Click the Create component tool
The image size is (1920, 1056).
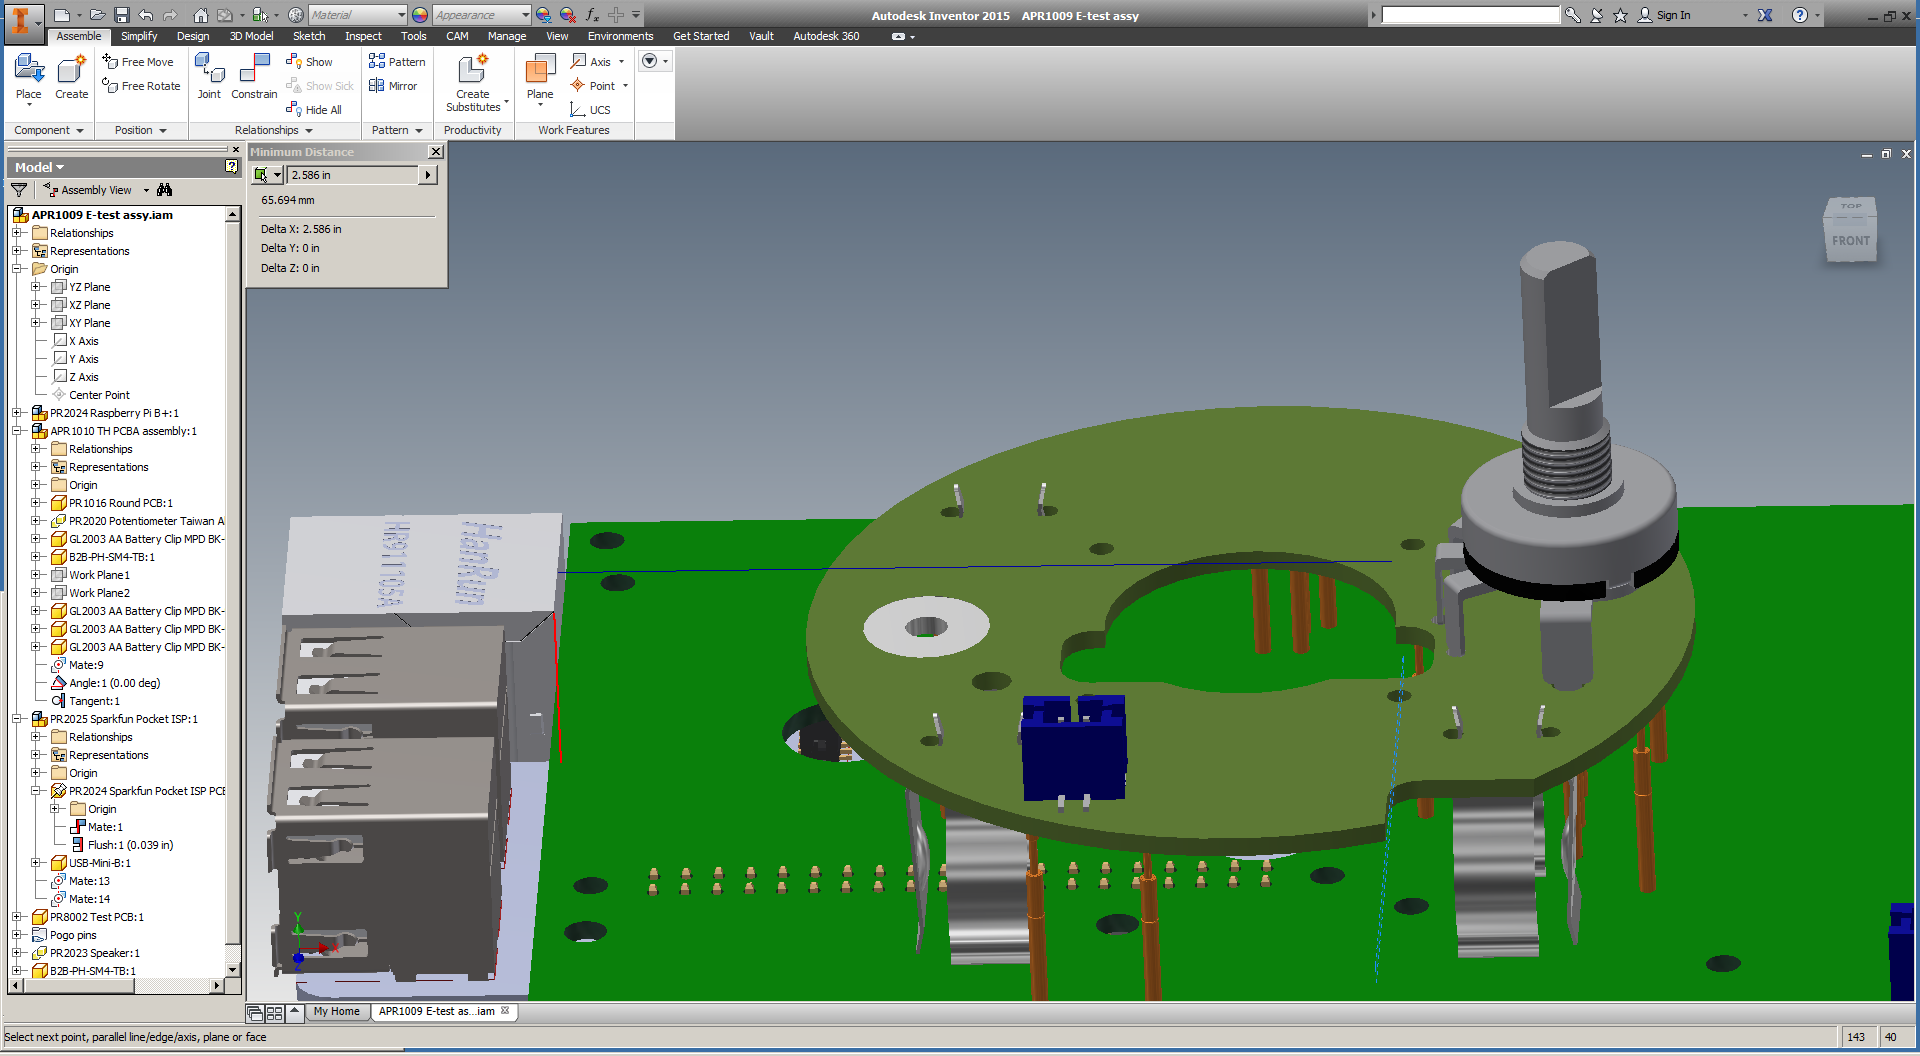(71, 77)
